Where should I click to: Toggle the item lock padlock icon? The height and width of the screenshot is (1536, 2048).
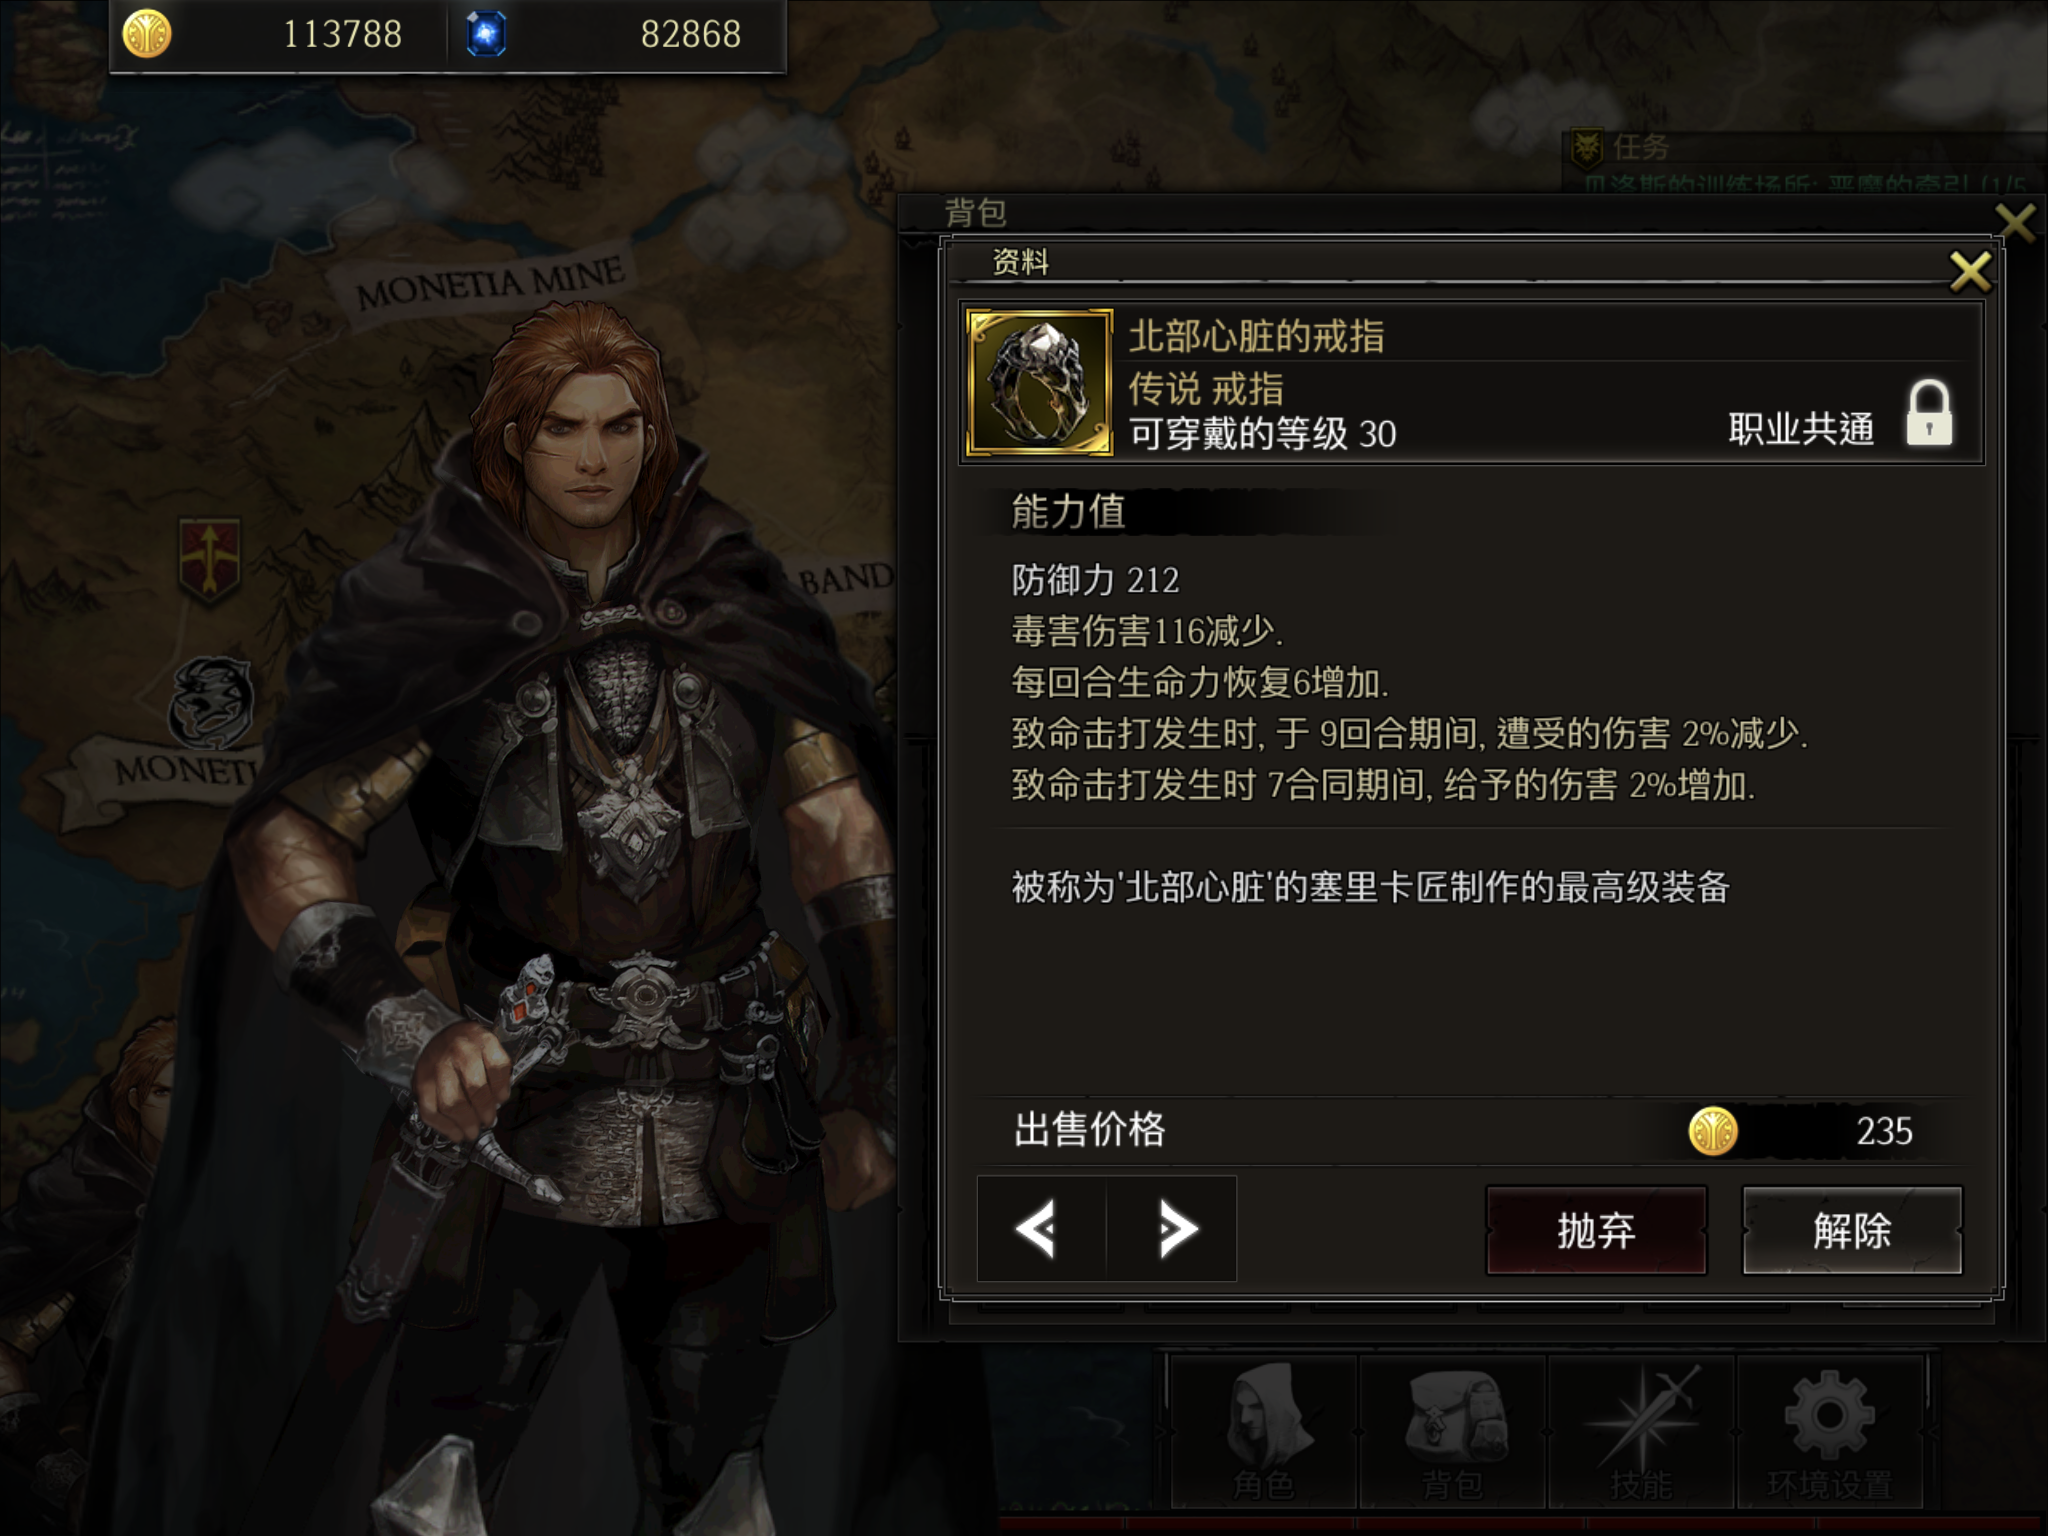click(x=1928, y=412)
